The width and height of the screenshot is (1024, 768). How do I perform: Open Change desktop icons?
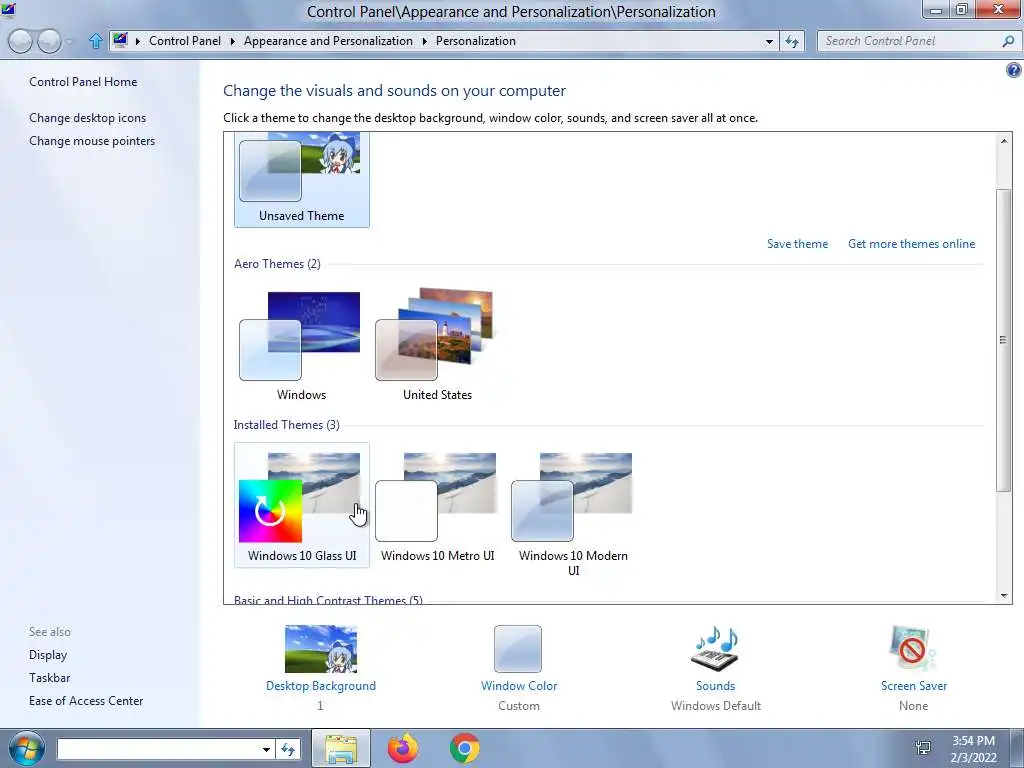click(x=88, y=118)
